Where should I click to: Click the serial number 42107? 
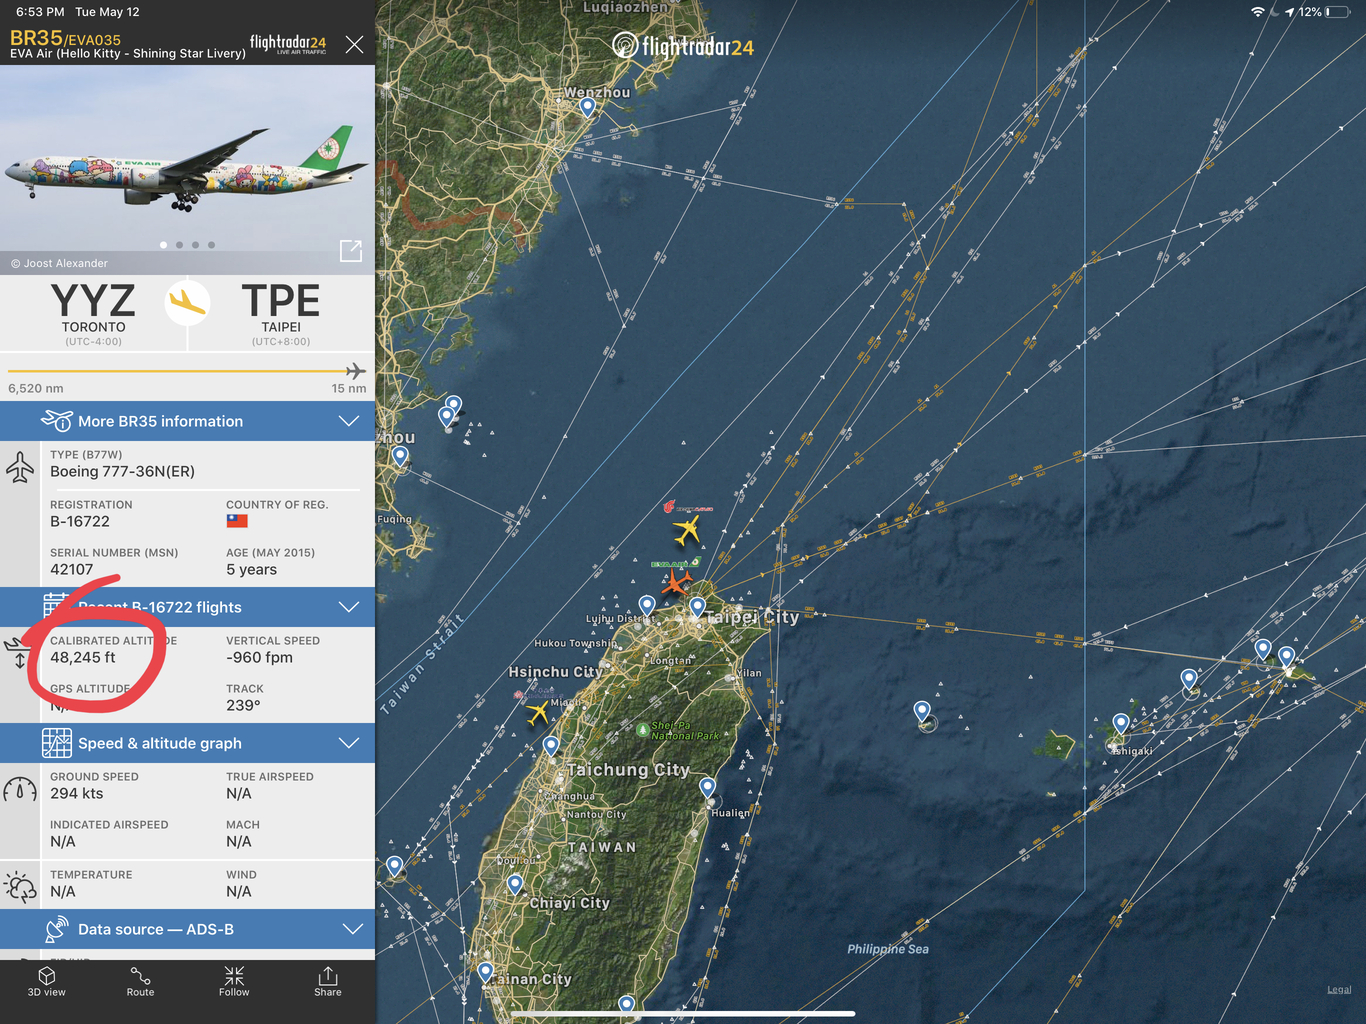pos(71,570)
